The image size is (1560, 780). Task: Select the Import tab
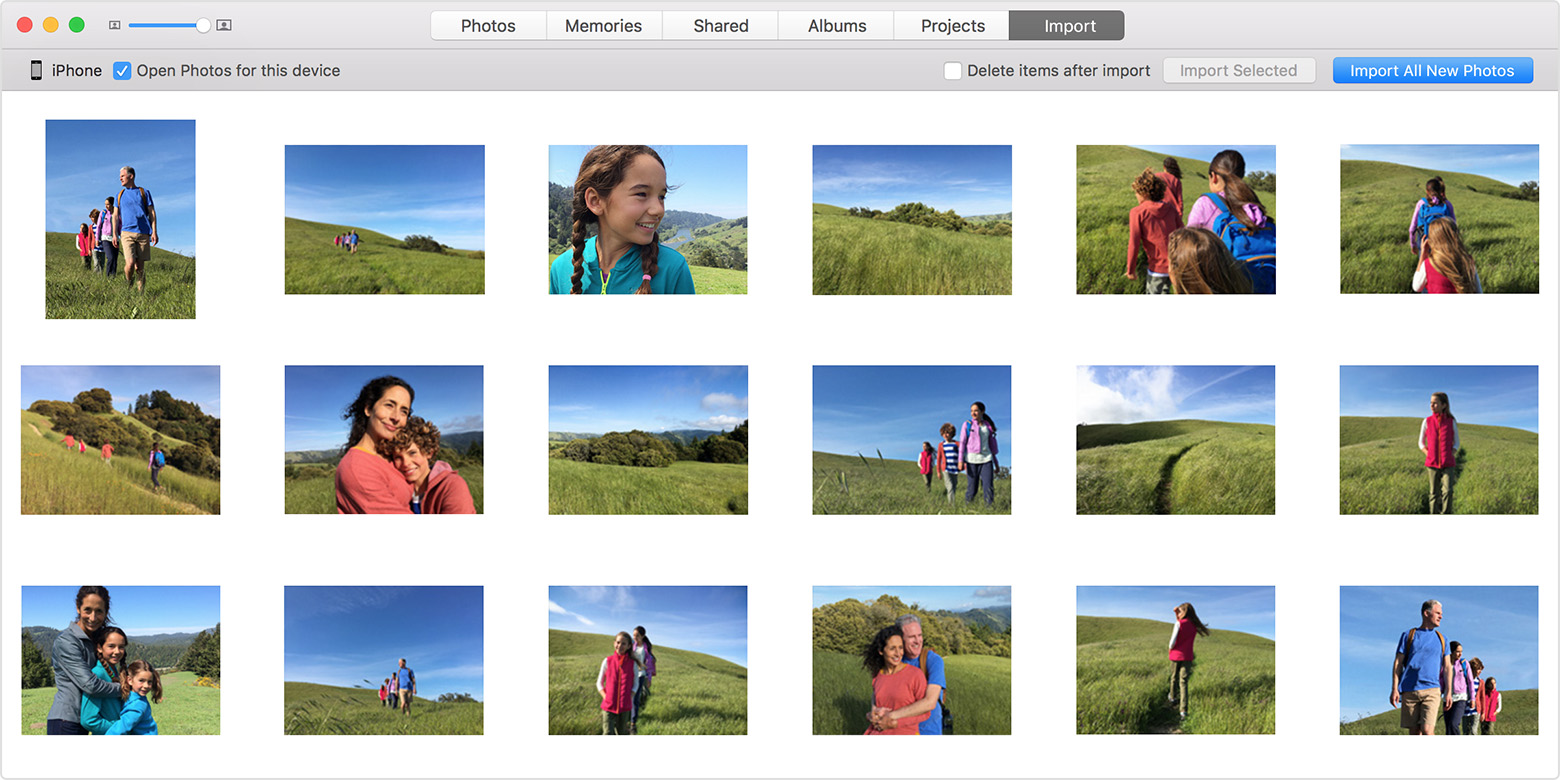[x=1069, y=26]
